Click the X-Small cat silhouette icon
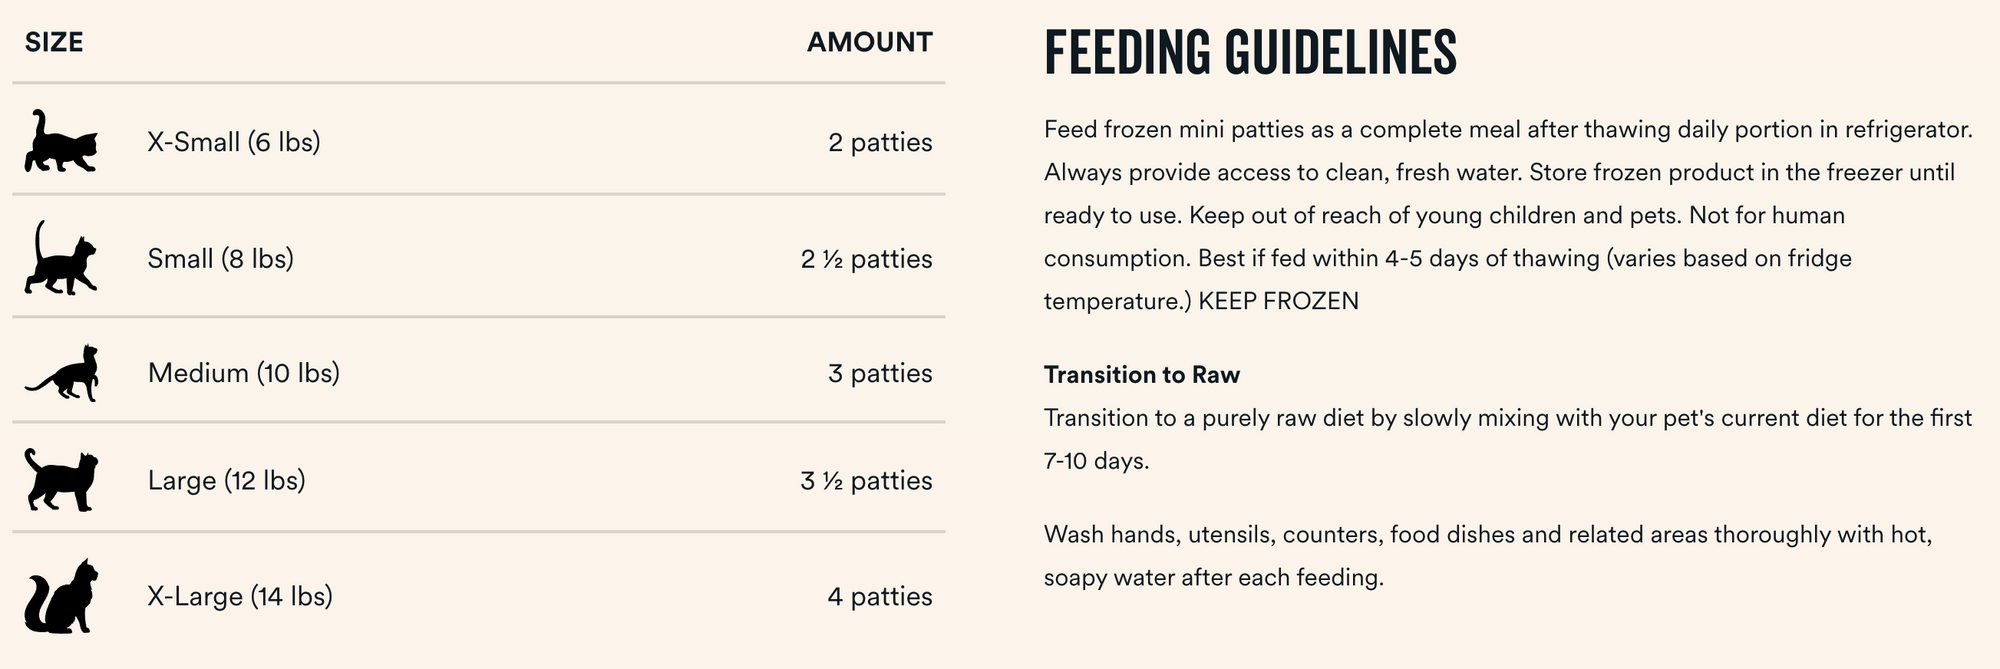 61,142
